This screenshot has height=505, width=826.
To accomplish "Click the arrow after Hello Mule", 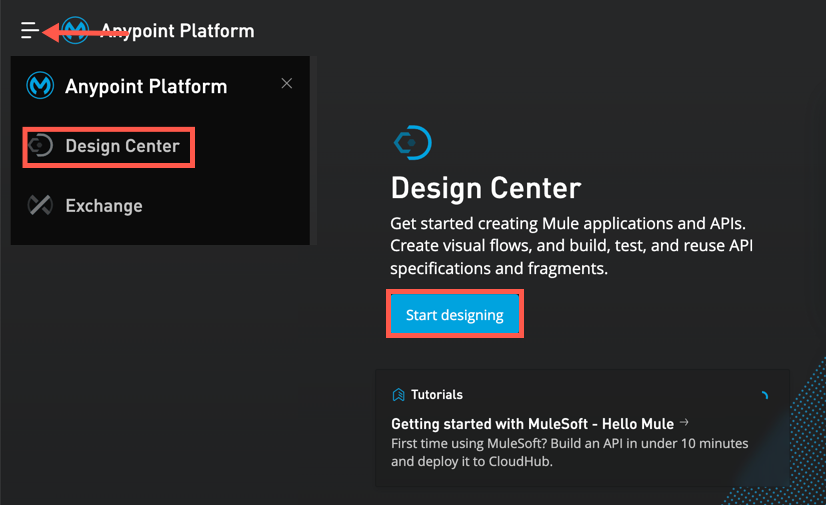I will [x=684, y=422].
